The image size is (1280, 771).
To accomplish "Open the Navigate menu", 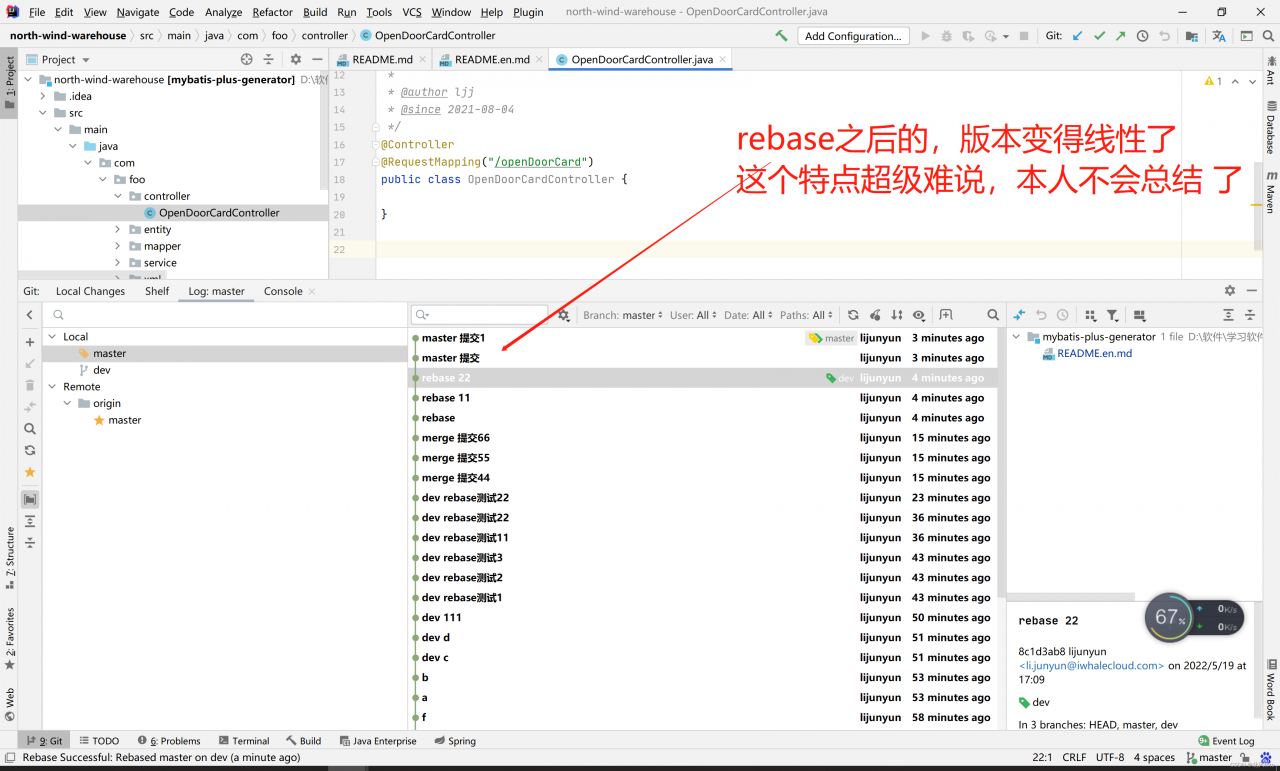I will [137, 12].
